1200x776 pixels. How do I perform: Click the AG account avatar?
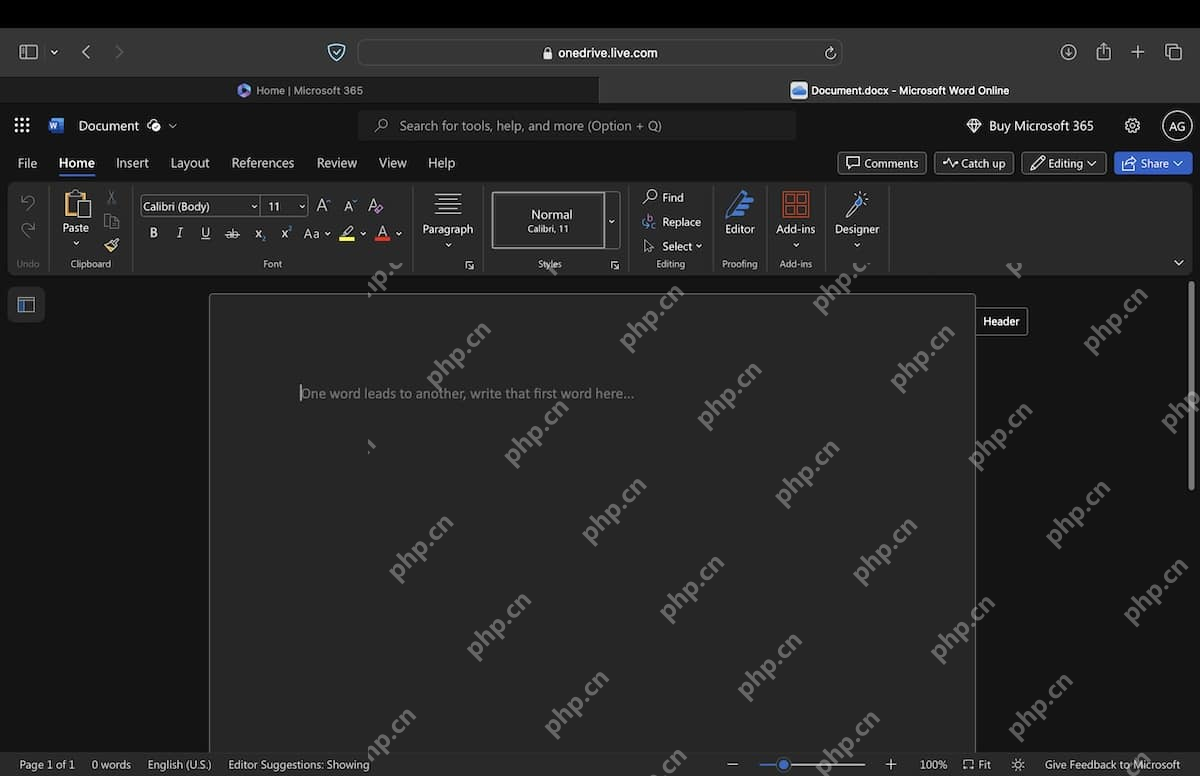click(1177, 125)
